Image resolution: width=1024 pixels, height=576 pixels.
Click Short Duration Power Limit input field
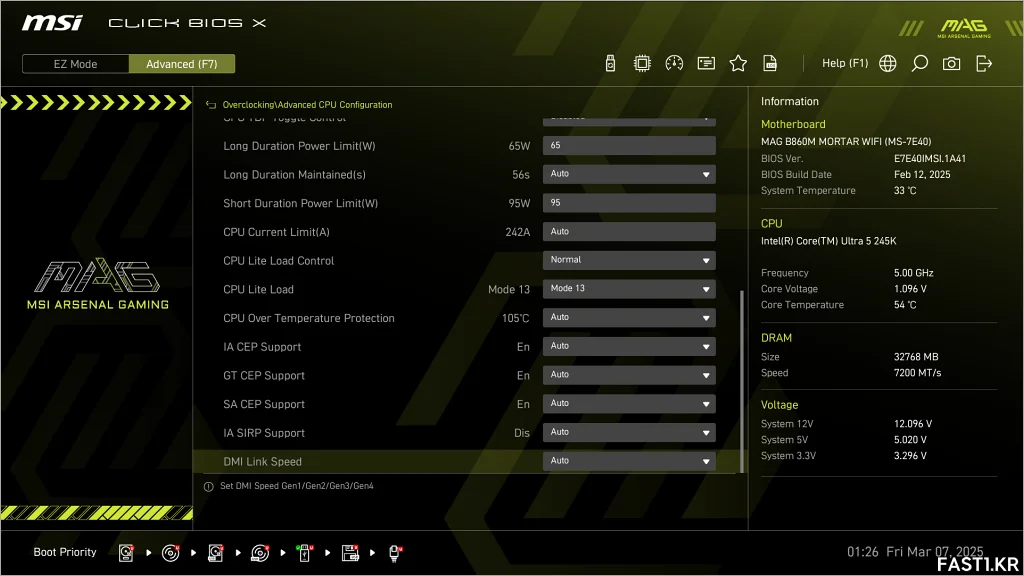[629, 203]
